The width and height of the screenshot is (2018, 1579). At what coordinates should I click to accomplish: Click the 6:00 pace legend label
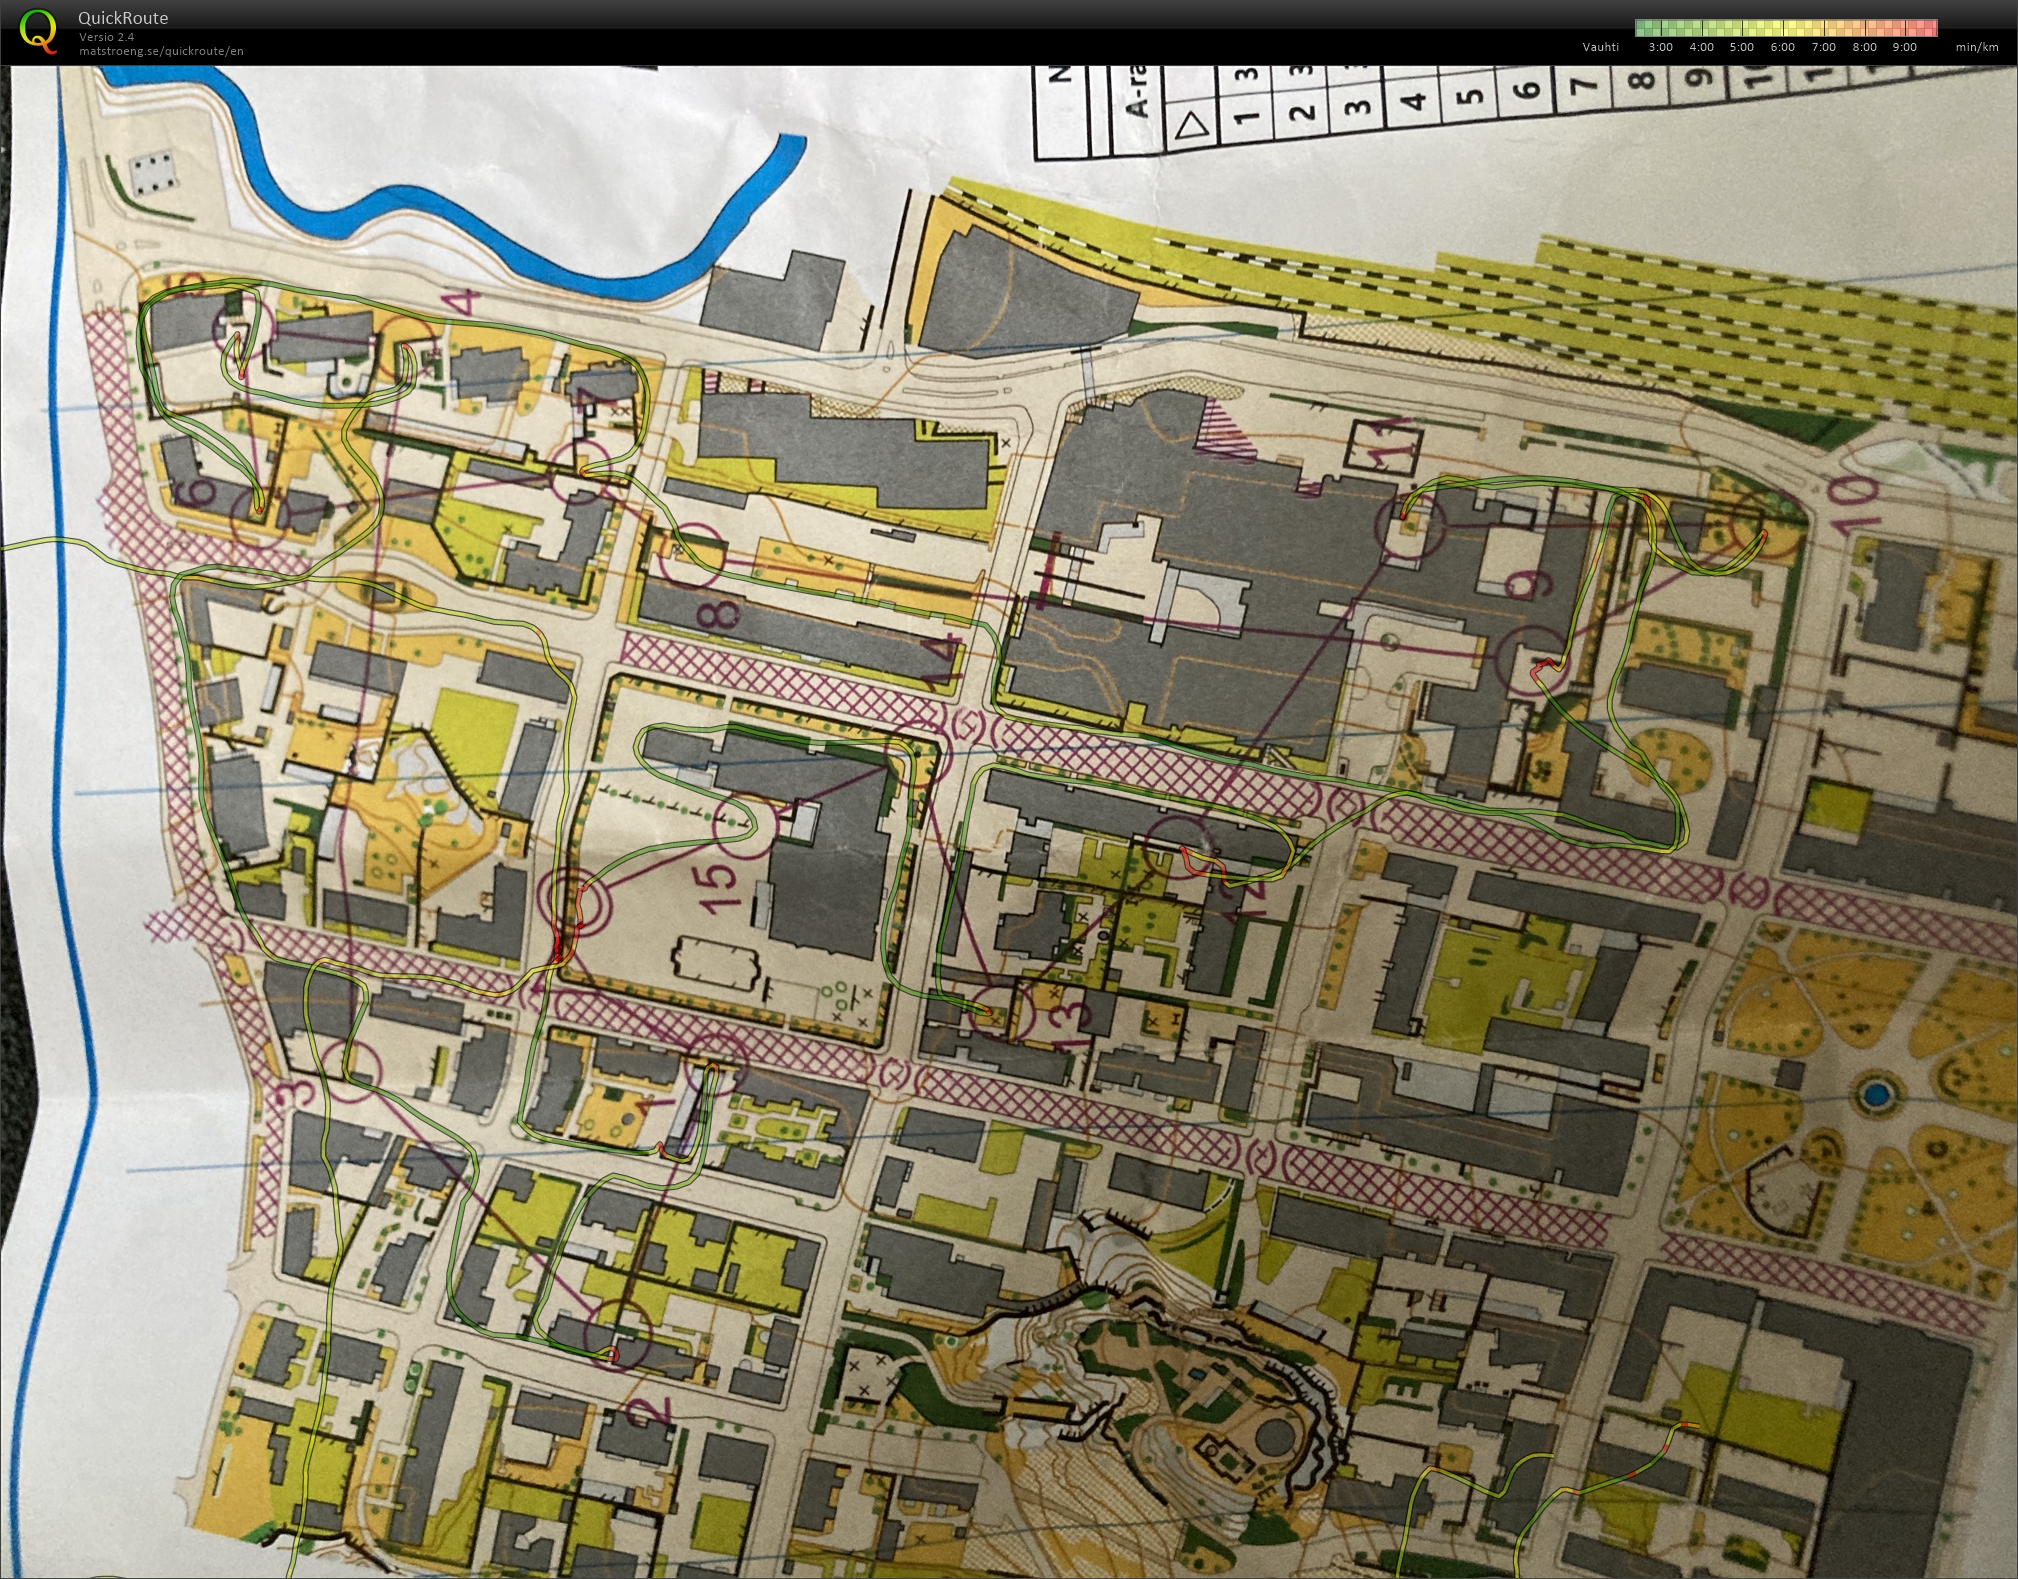click(1782, 47)
